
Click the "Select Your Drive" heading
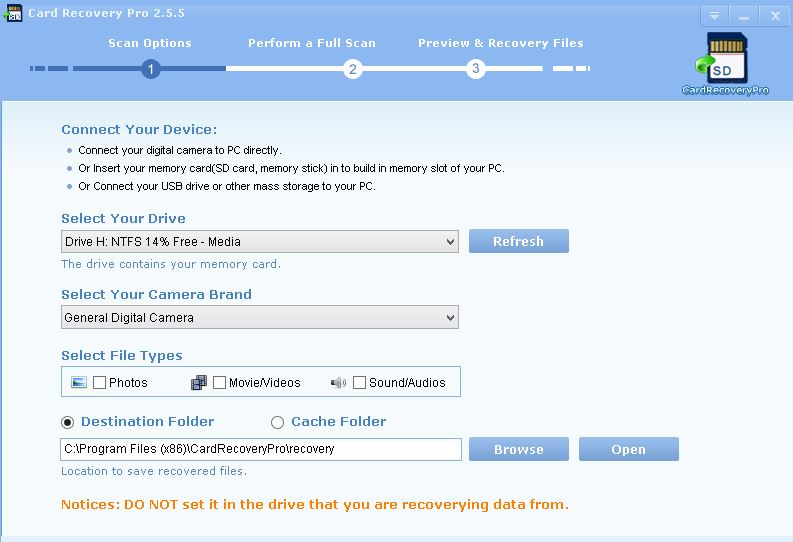point(123,218)
